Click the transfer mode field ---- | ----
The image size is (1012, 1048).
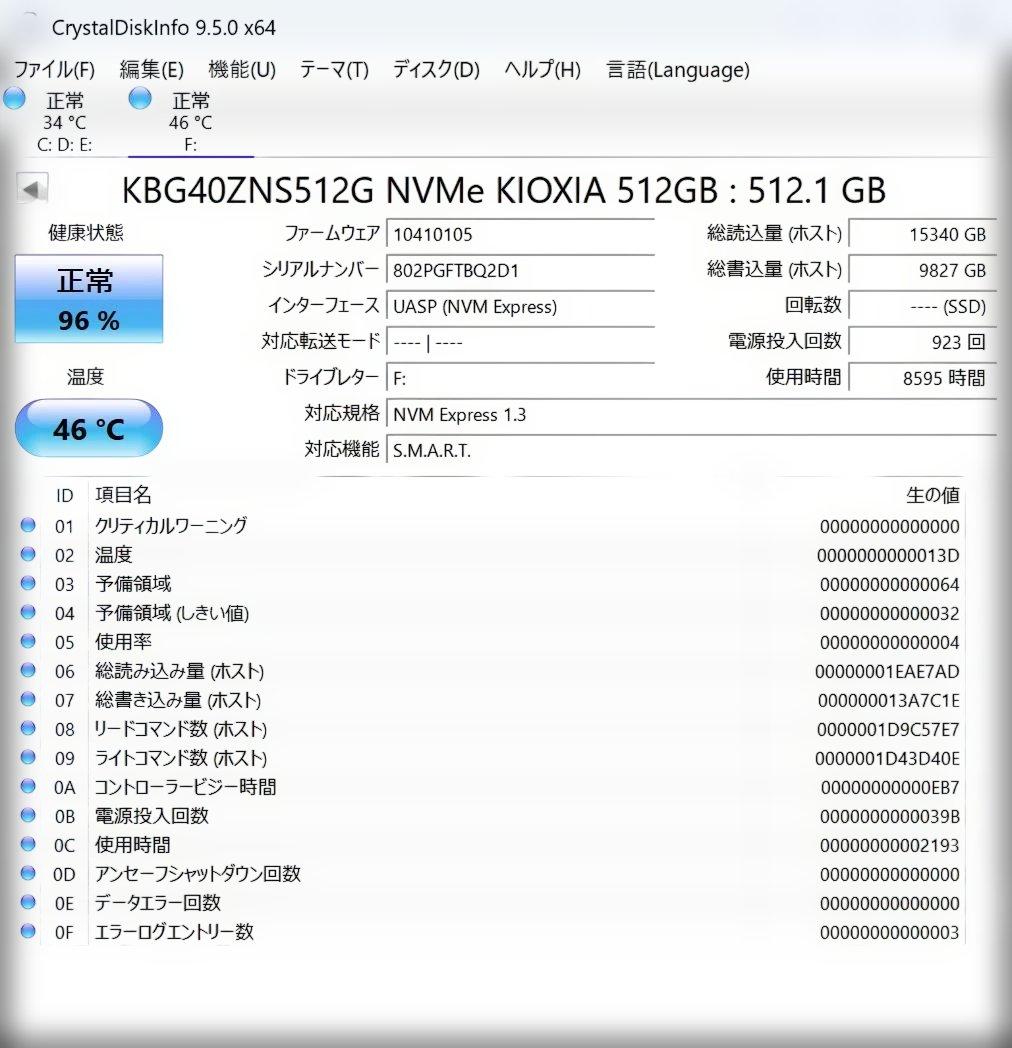(x=520, y=343)
